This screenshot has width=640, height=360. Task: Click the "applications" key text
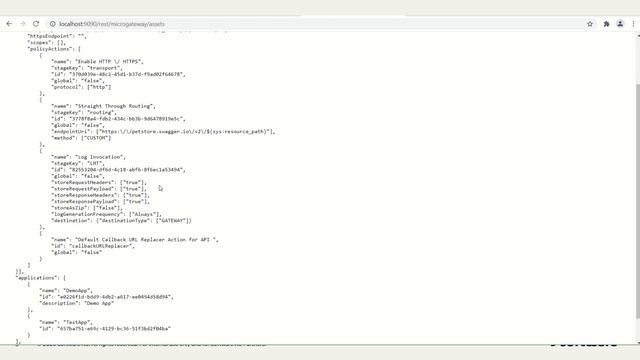coord(37,278)
